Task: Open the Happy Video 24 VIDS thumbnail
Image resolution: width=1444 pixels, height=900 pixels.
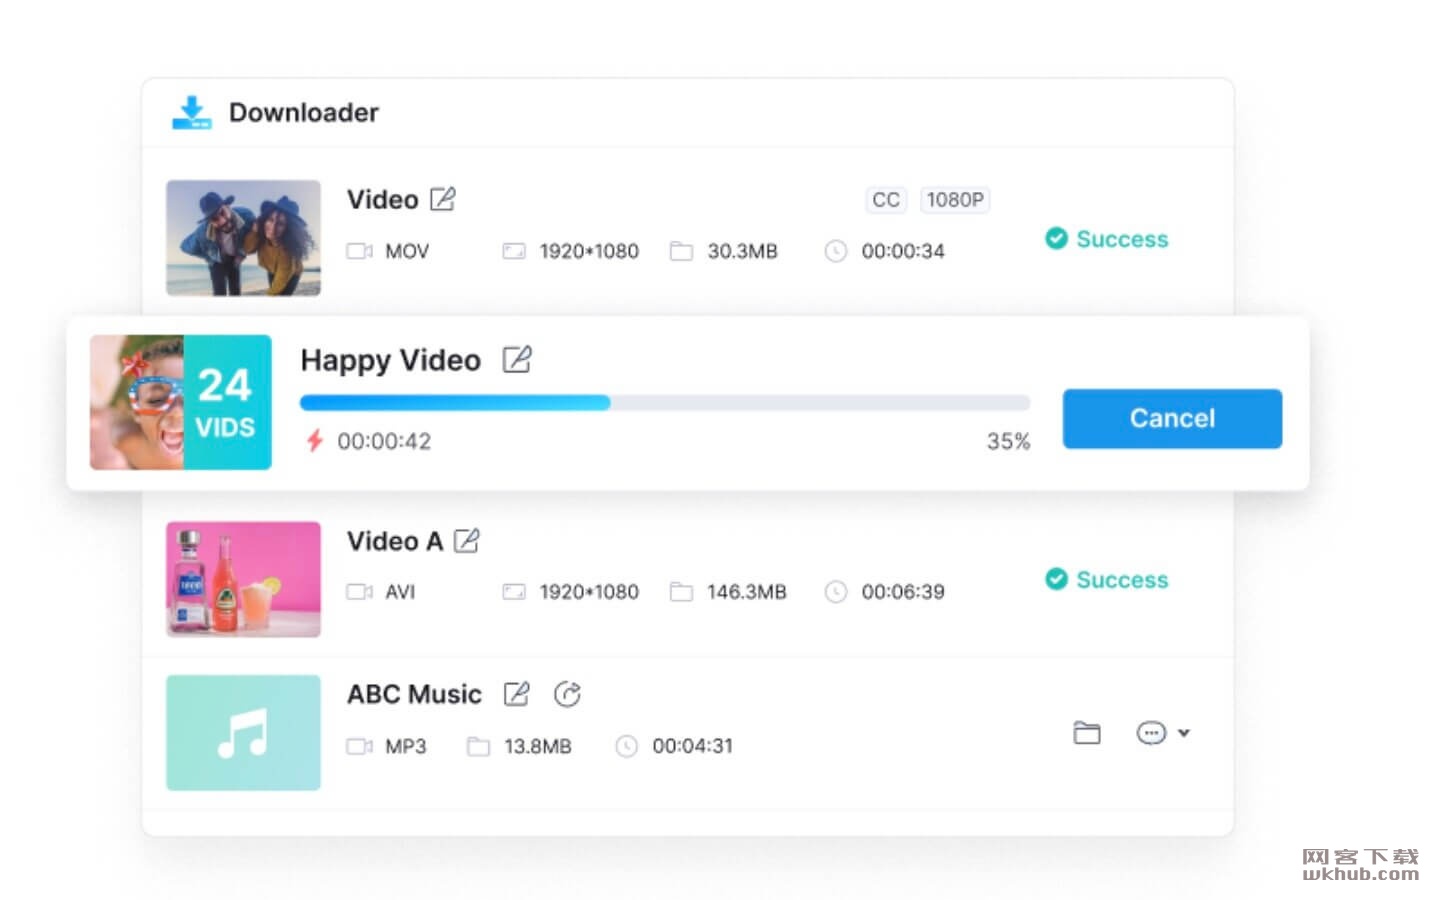Action: (181, 402)
